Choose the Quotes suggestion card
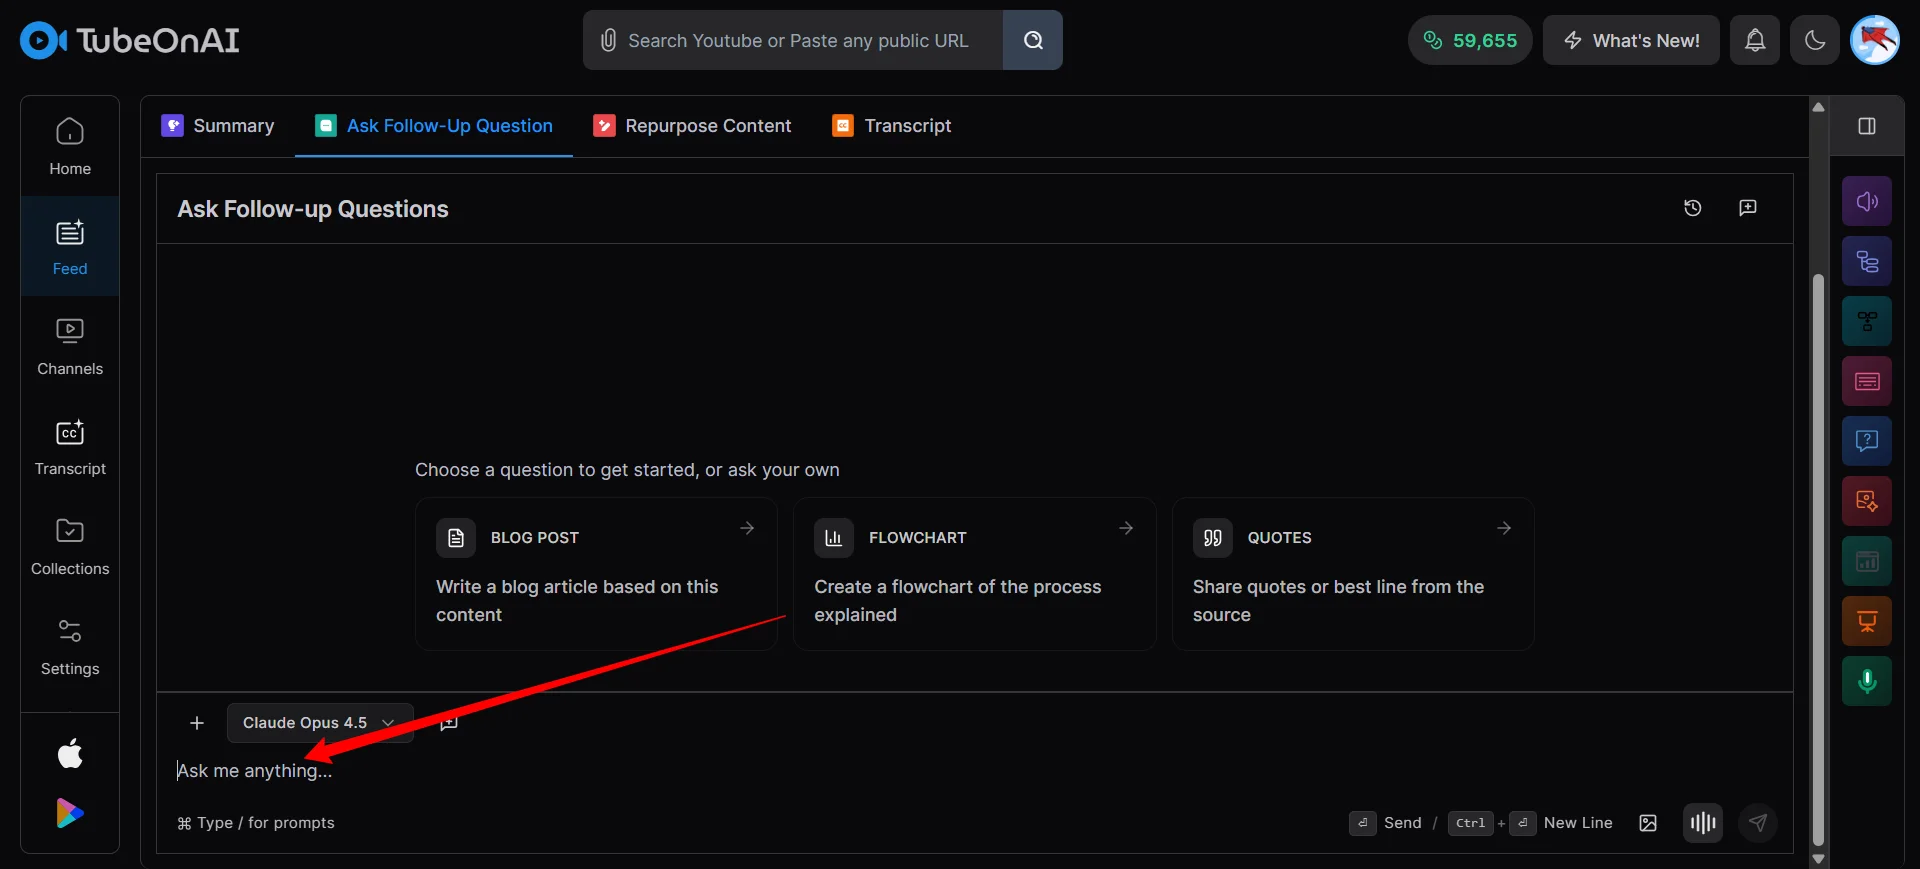1920x869 pixels. coord(1353,574)
